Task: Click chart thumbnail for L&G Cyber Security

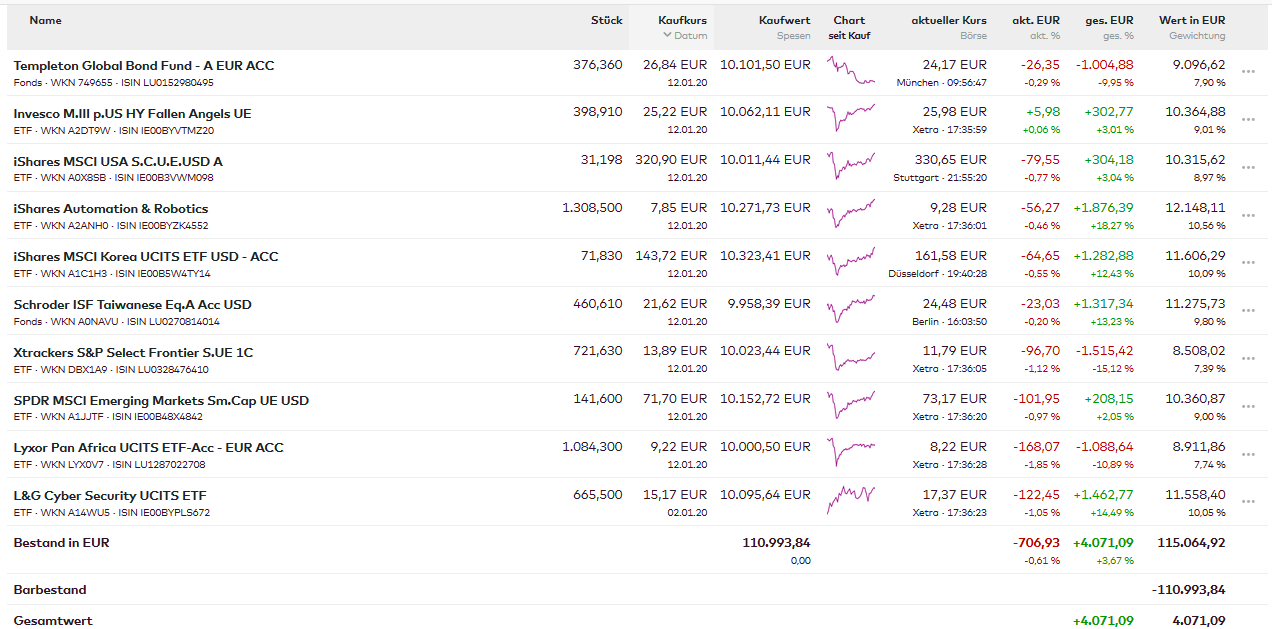Action: [x=850, y=497]
